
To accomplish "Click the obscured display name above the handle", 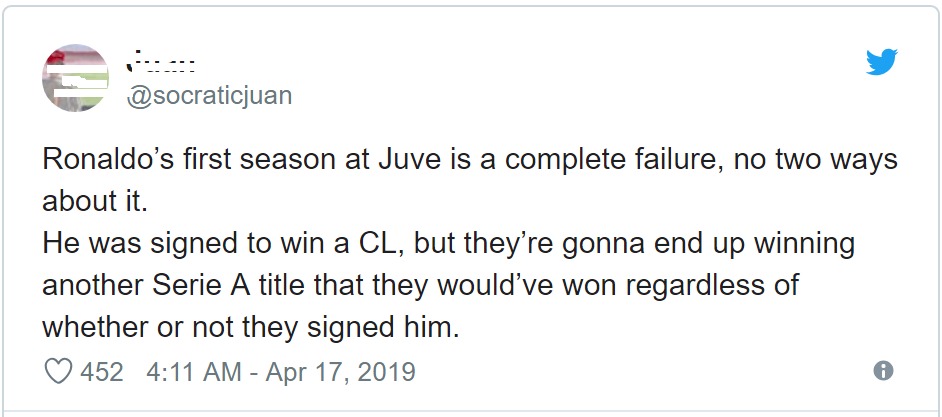I will point(161,61).
